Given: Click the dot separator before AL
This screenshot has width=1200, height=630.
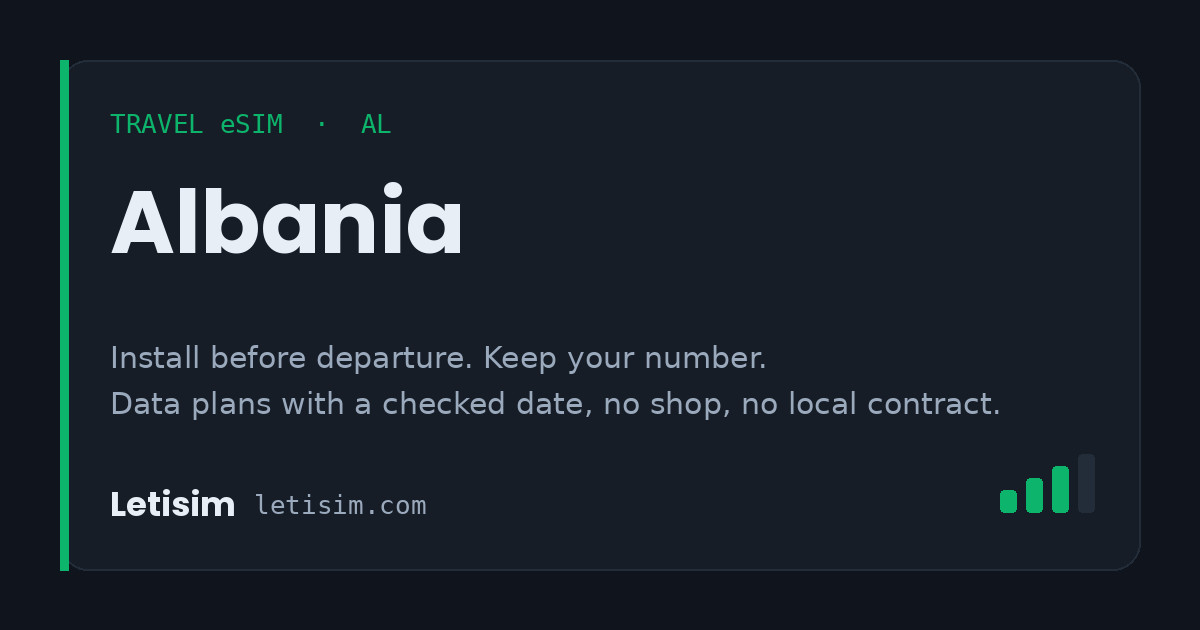Looking at the screenshot, I should (321, 125).
